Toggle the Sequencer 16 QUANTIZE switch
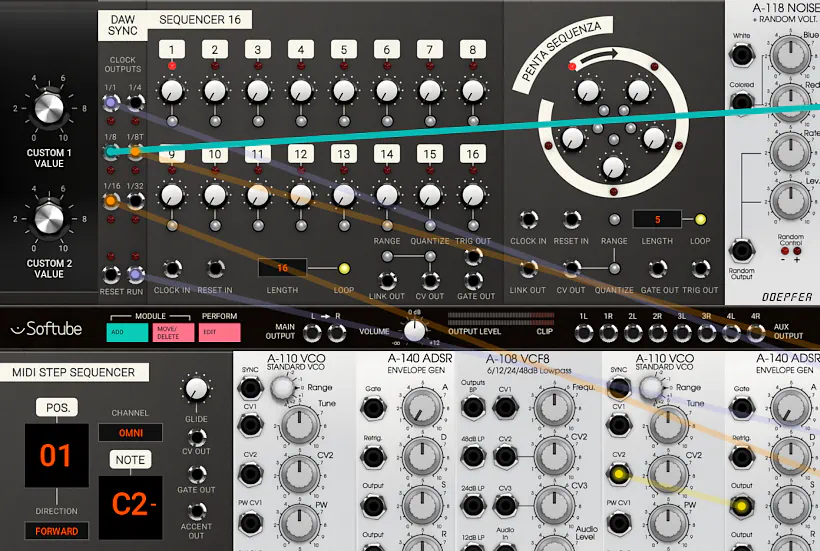The height and width of the screenshot is (551, 820). 430,256
